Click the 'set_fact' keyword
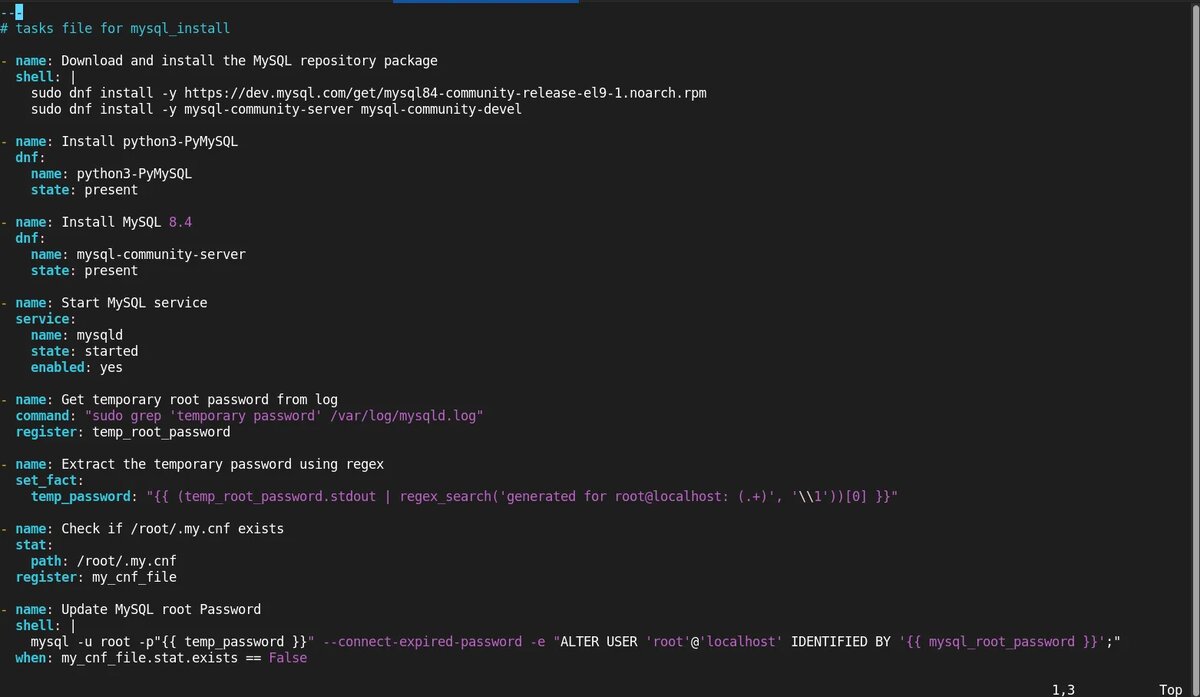1200x697 pixels. pyautogui.click(x=46, y=480)
